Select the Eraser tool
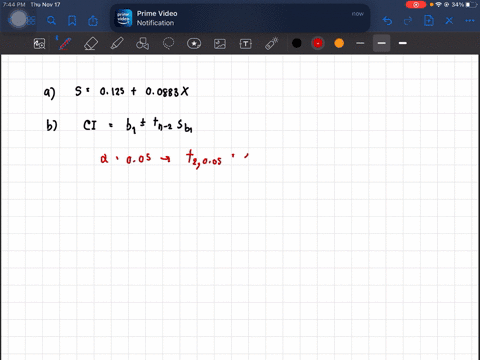The width and height of the screenshot is (480, 360). (x=91, y=44)
